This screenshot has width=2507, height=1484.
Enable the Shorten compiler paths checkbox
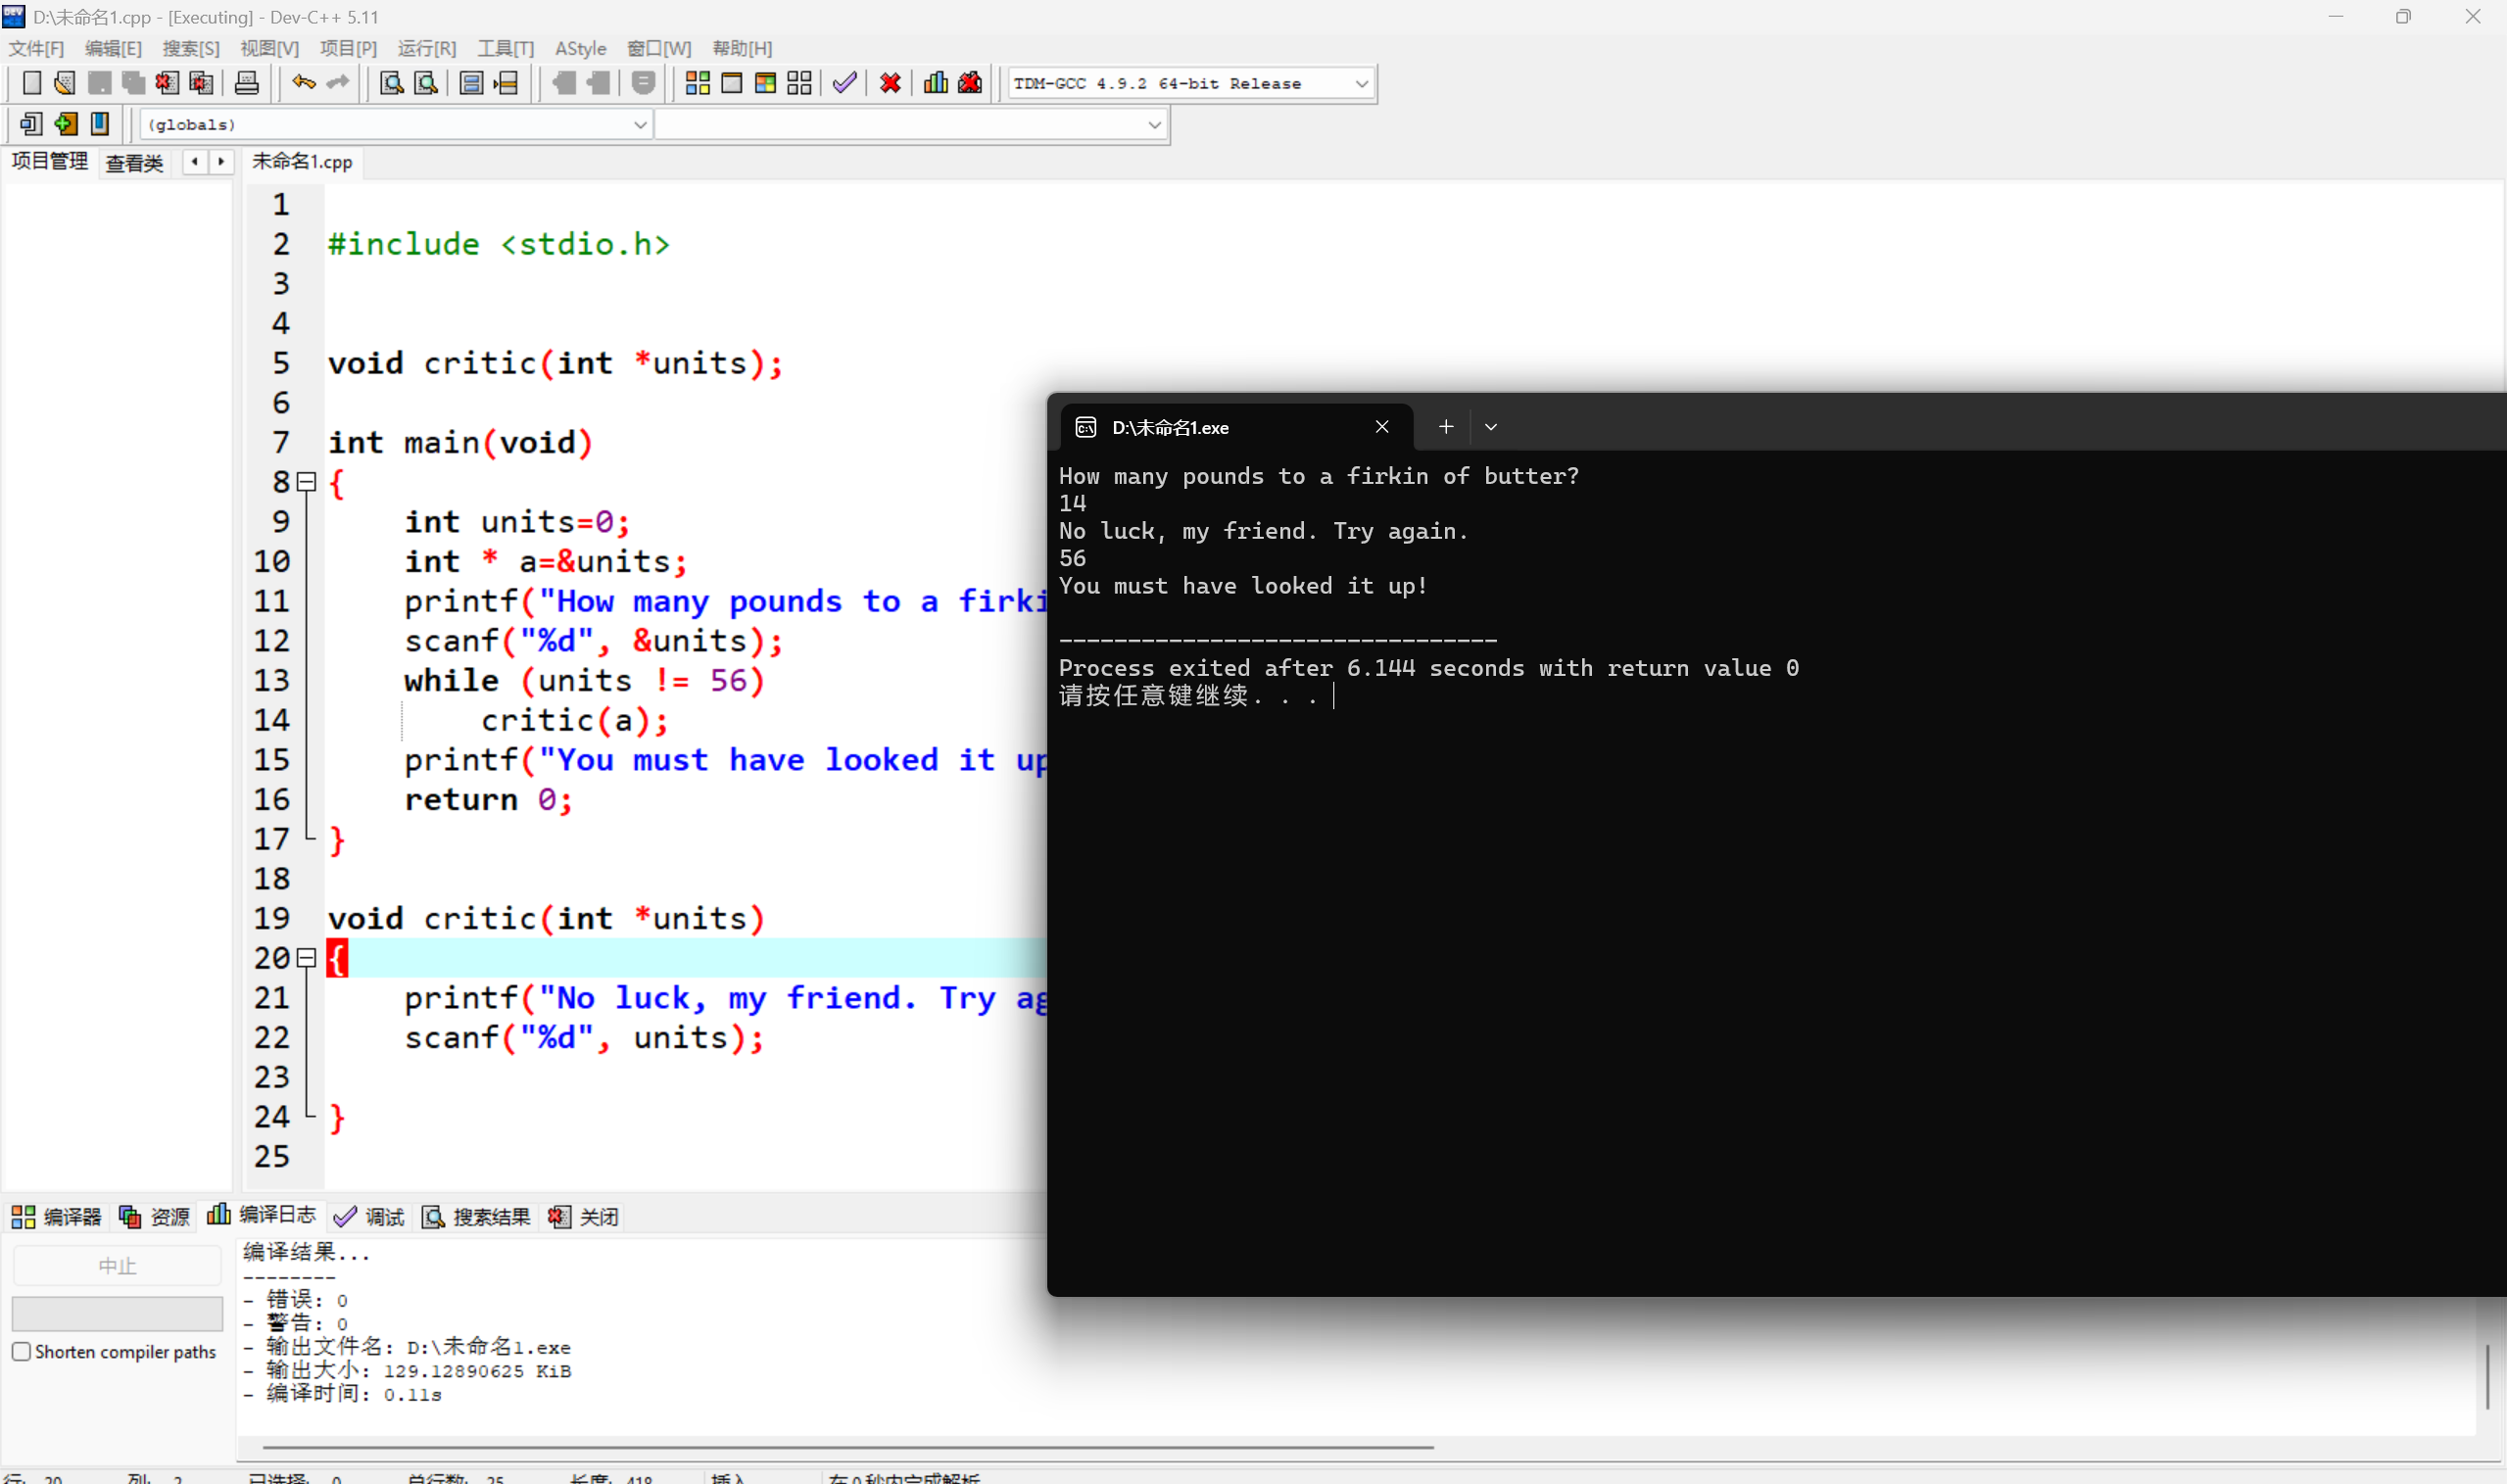tap(22, 1352)
